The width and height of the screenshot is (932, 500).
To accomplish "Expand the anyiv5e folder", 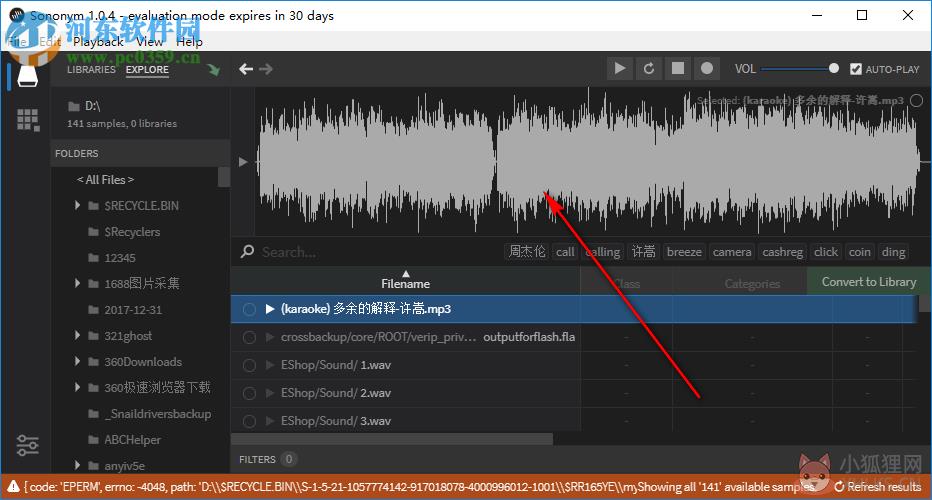I will click(x=77, y=465).
